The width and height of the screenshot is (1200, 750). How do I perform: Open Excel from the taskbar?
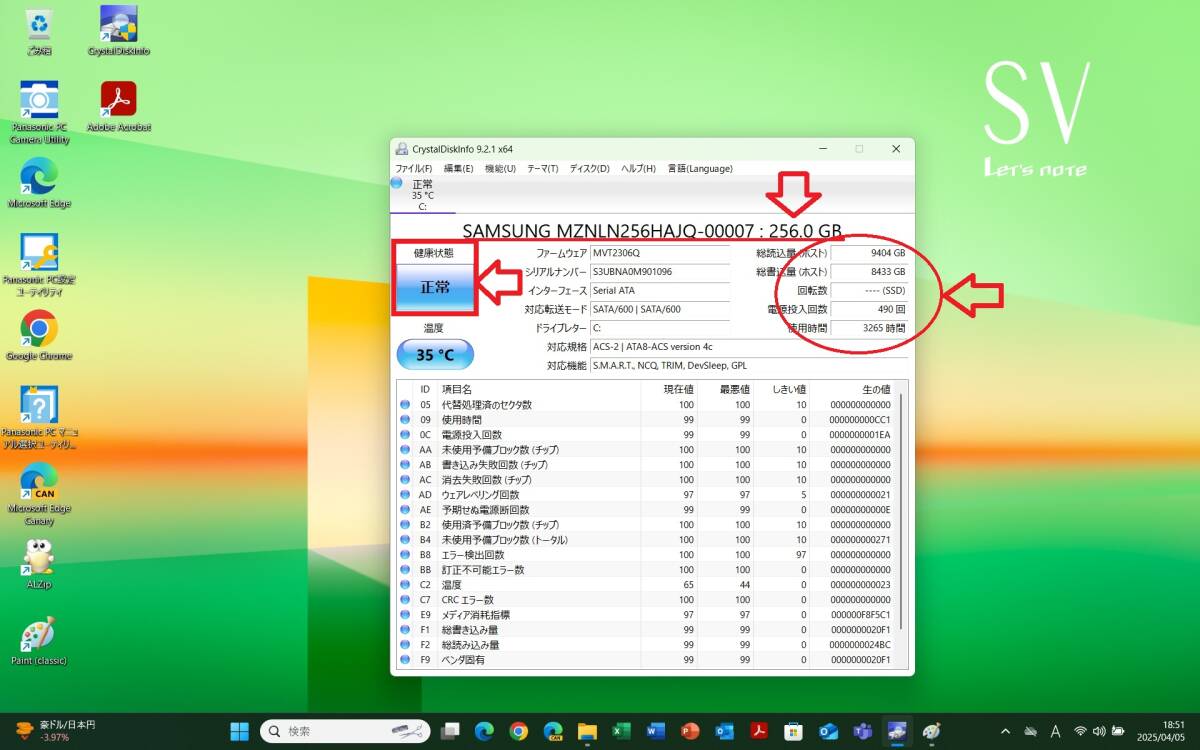coord(621,731)
